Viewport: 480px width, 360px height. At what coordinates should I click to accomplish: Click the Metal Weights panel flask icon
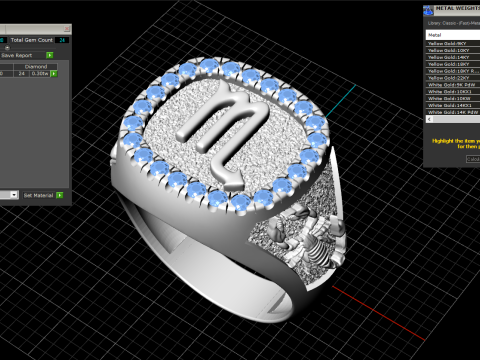coord(428,10)
